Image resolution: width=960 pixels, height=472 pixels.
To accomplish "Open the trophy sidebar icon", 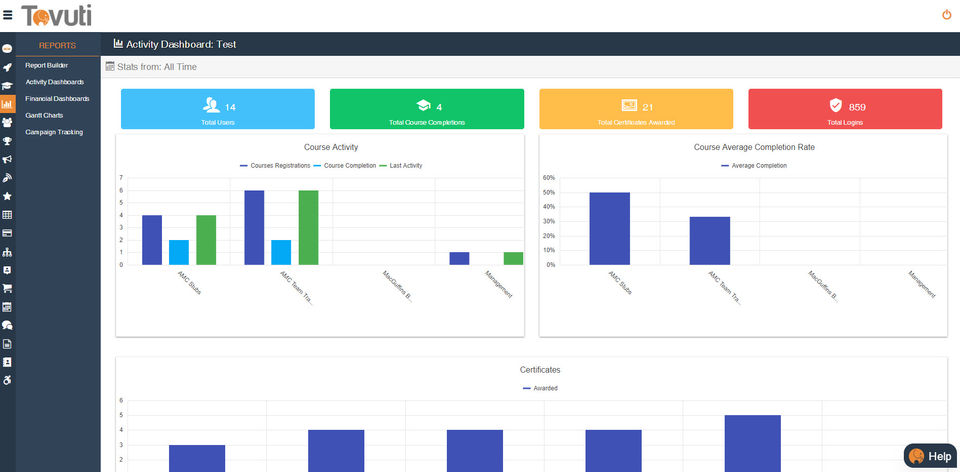I will (7, 141).
